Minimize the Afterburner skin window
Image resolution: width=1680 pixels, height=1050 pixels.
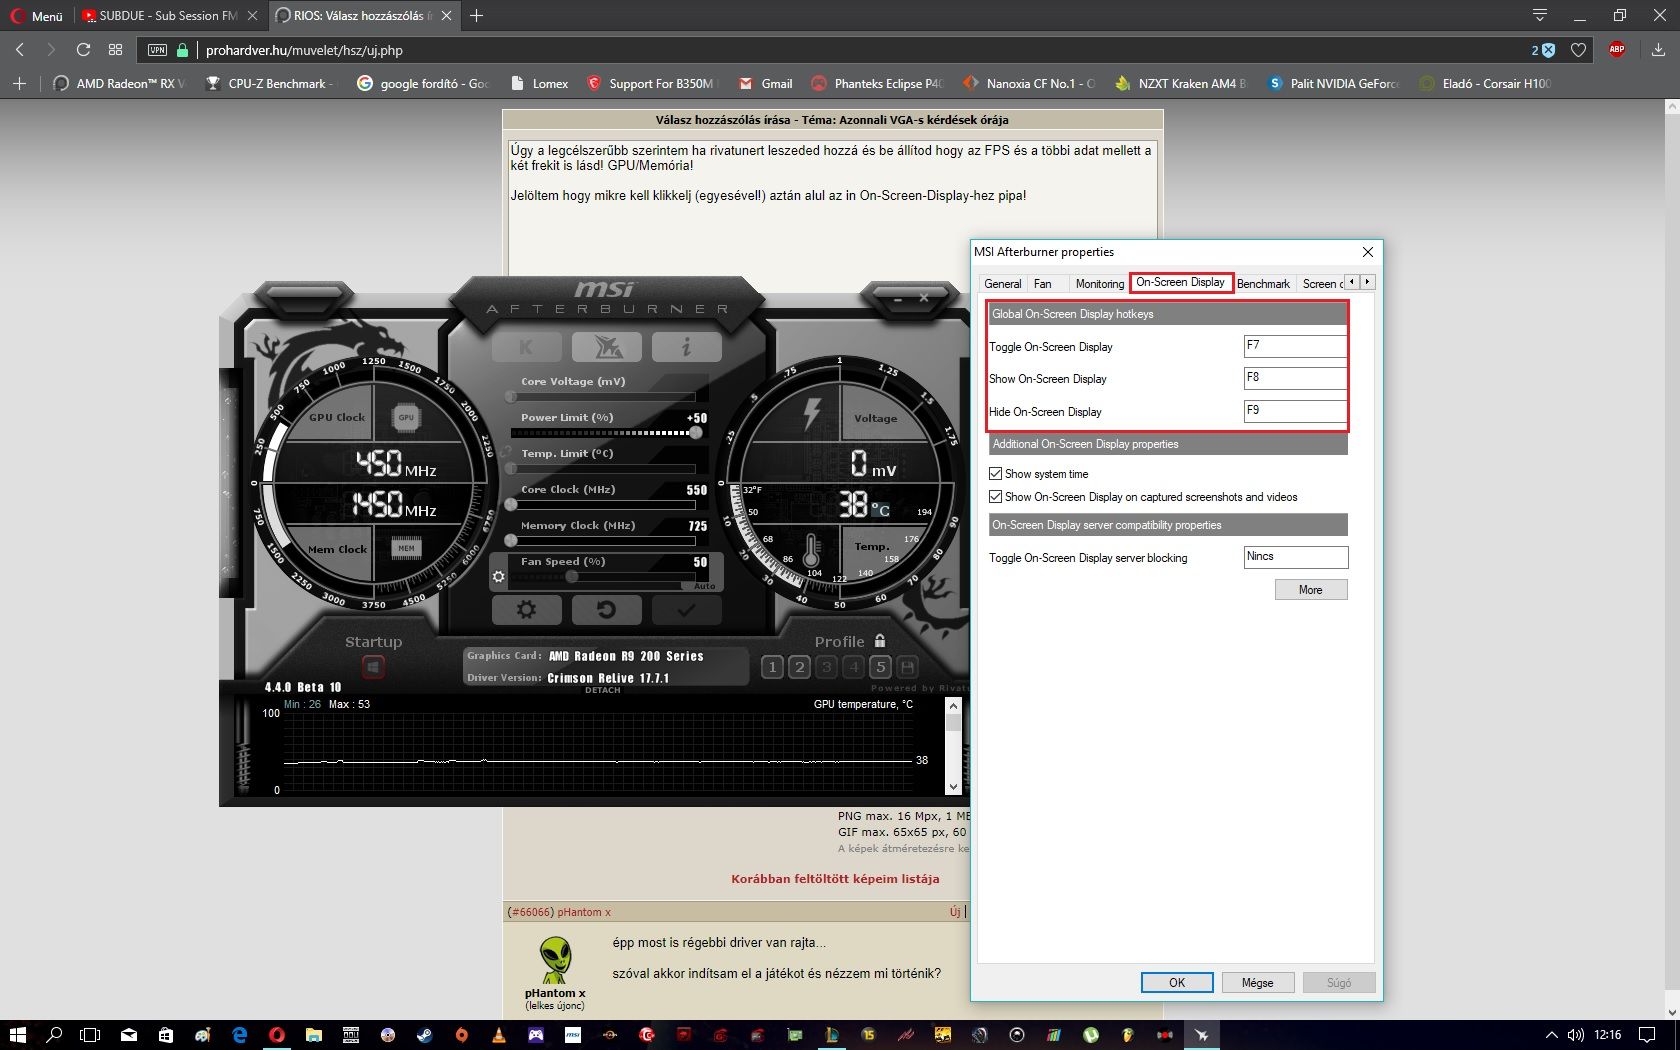[898, 298]
